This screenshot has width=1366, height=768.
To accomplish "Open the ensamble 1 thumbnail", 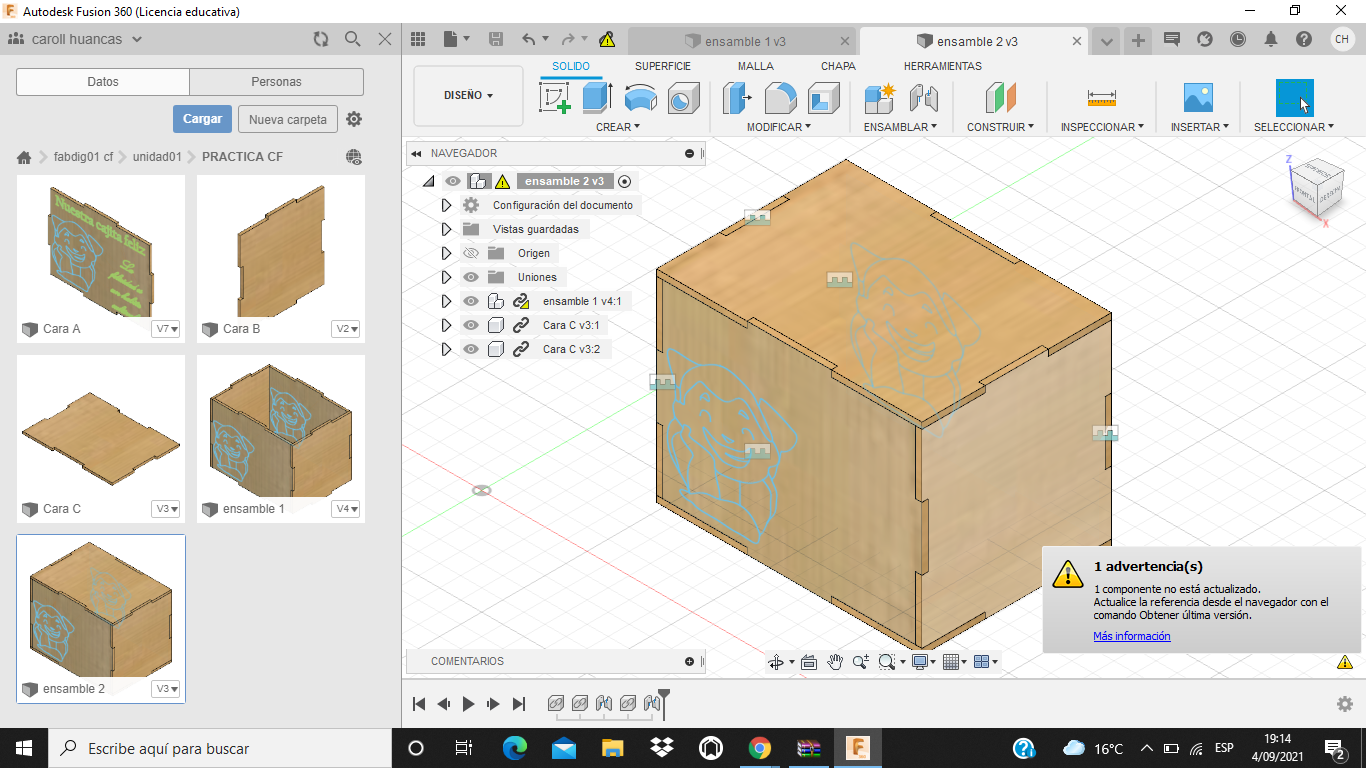I will click(x=281, y=428).
